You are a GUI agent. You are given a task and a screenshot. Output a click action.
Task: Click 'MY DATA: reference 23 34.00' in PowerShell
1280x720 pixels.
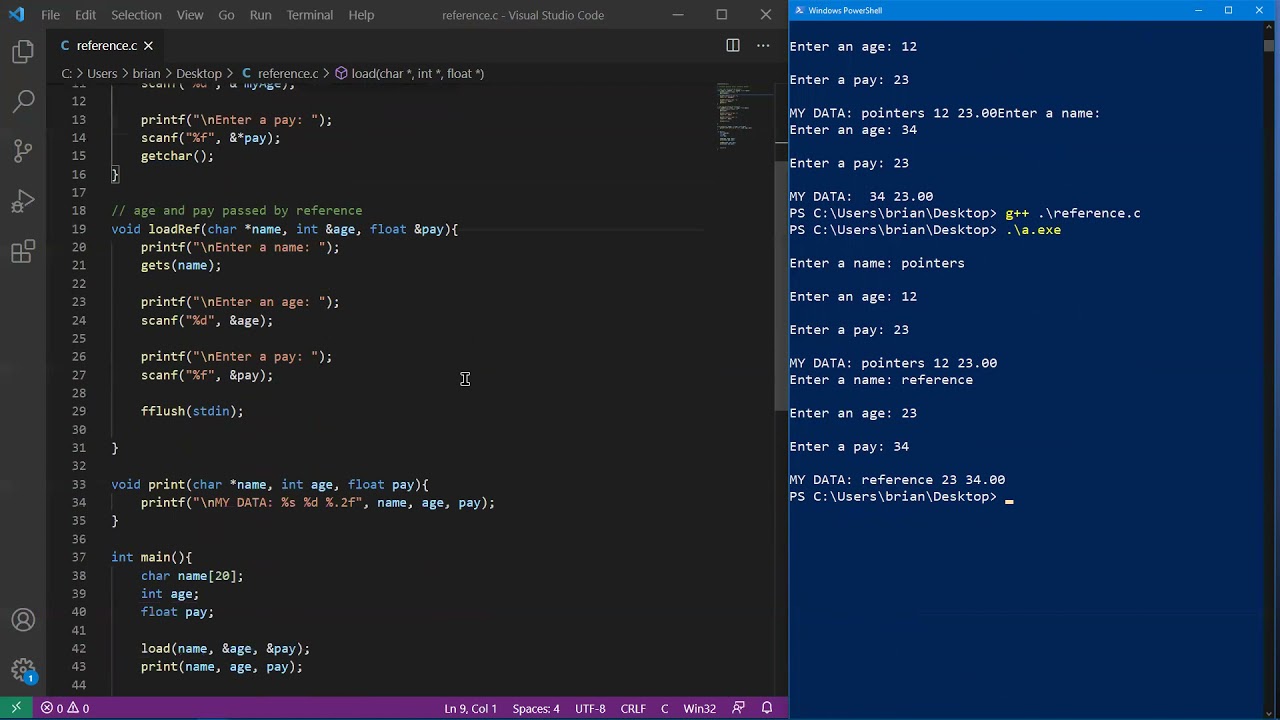click(897, 480)
